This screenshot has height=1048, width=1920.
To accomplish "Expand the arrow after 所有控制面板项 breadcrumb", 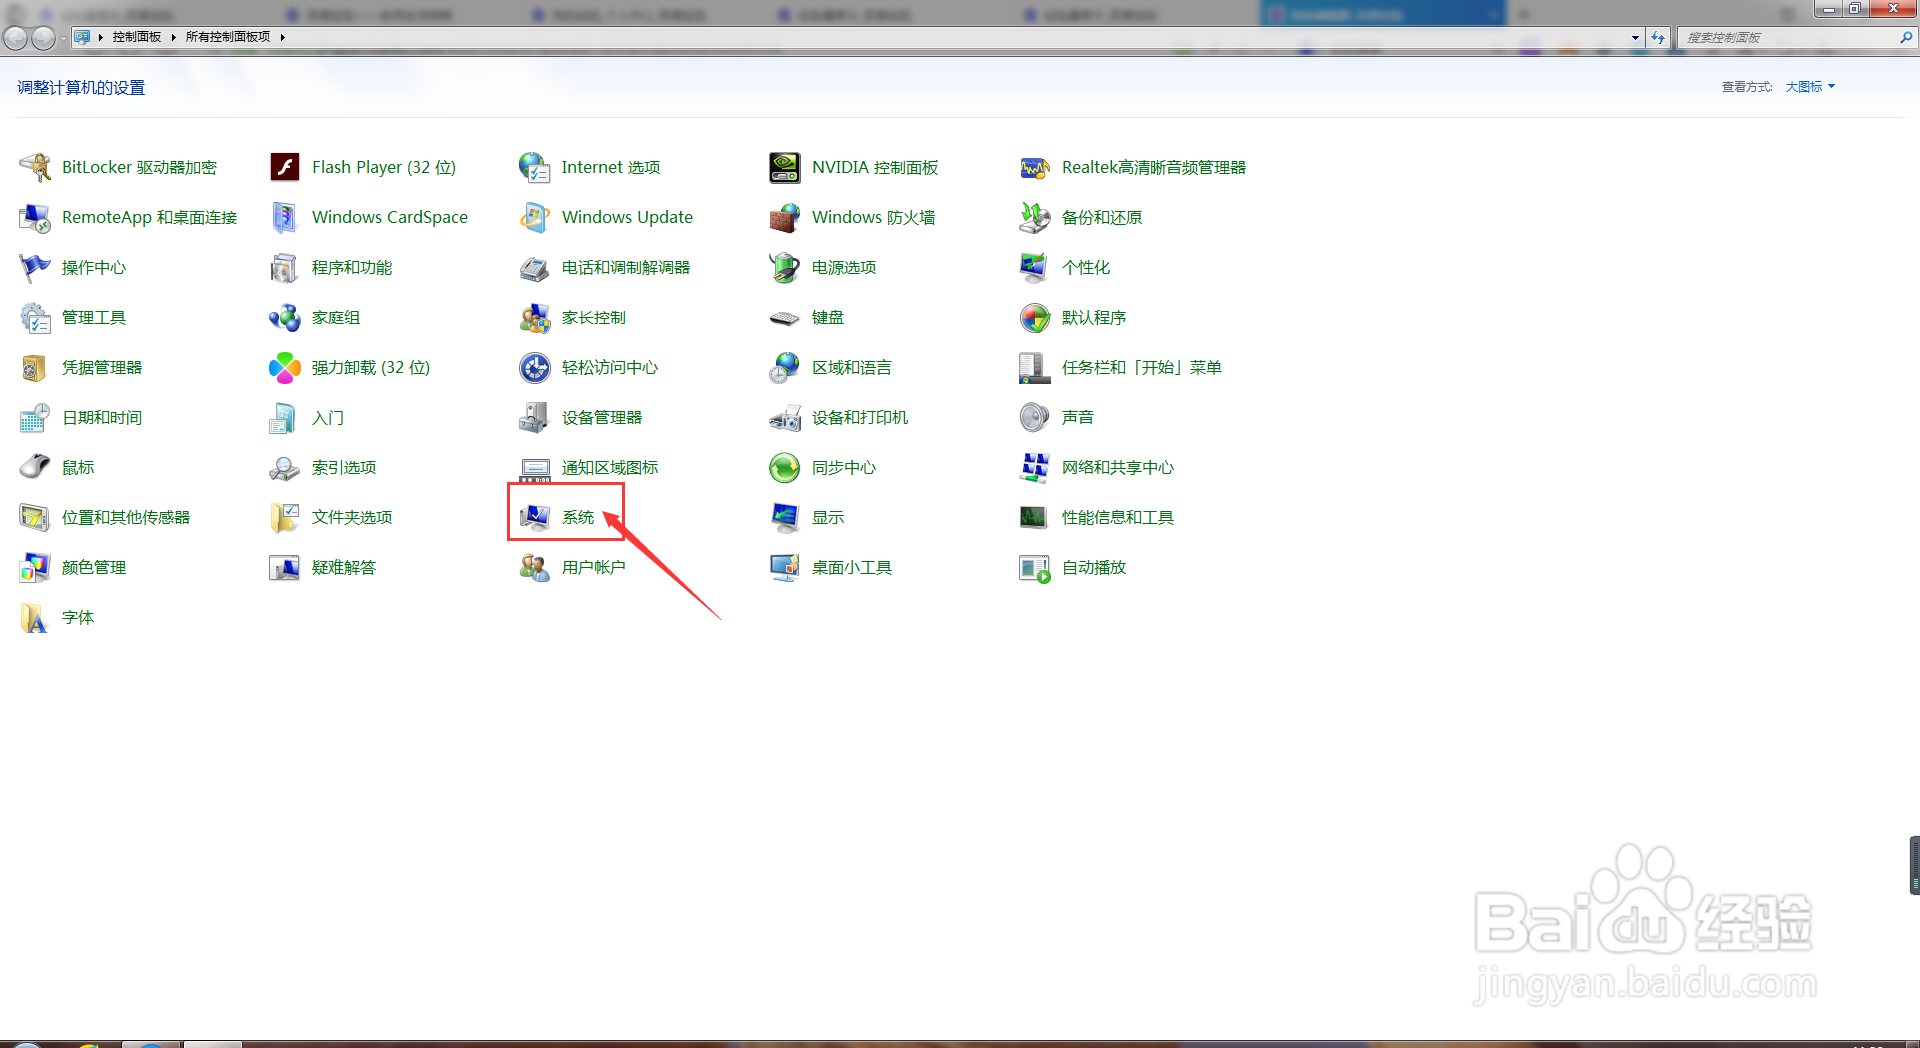I will pos(283,37).
